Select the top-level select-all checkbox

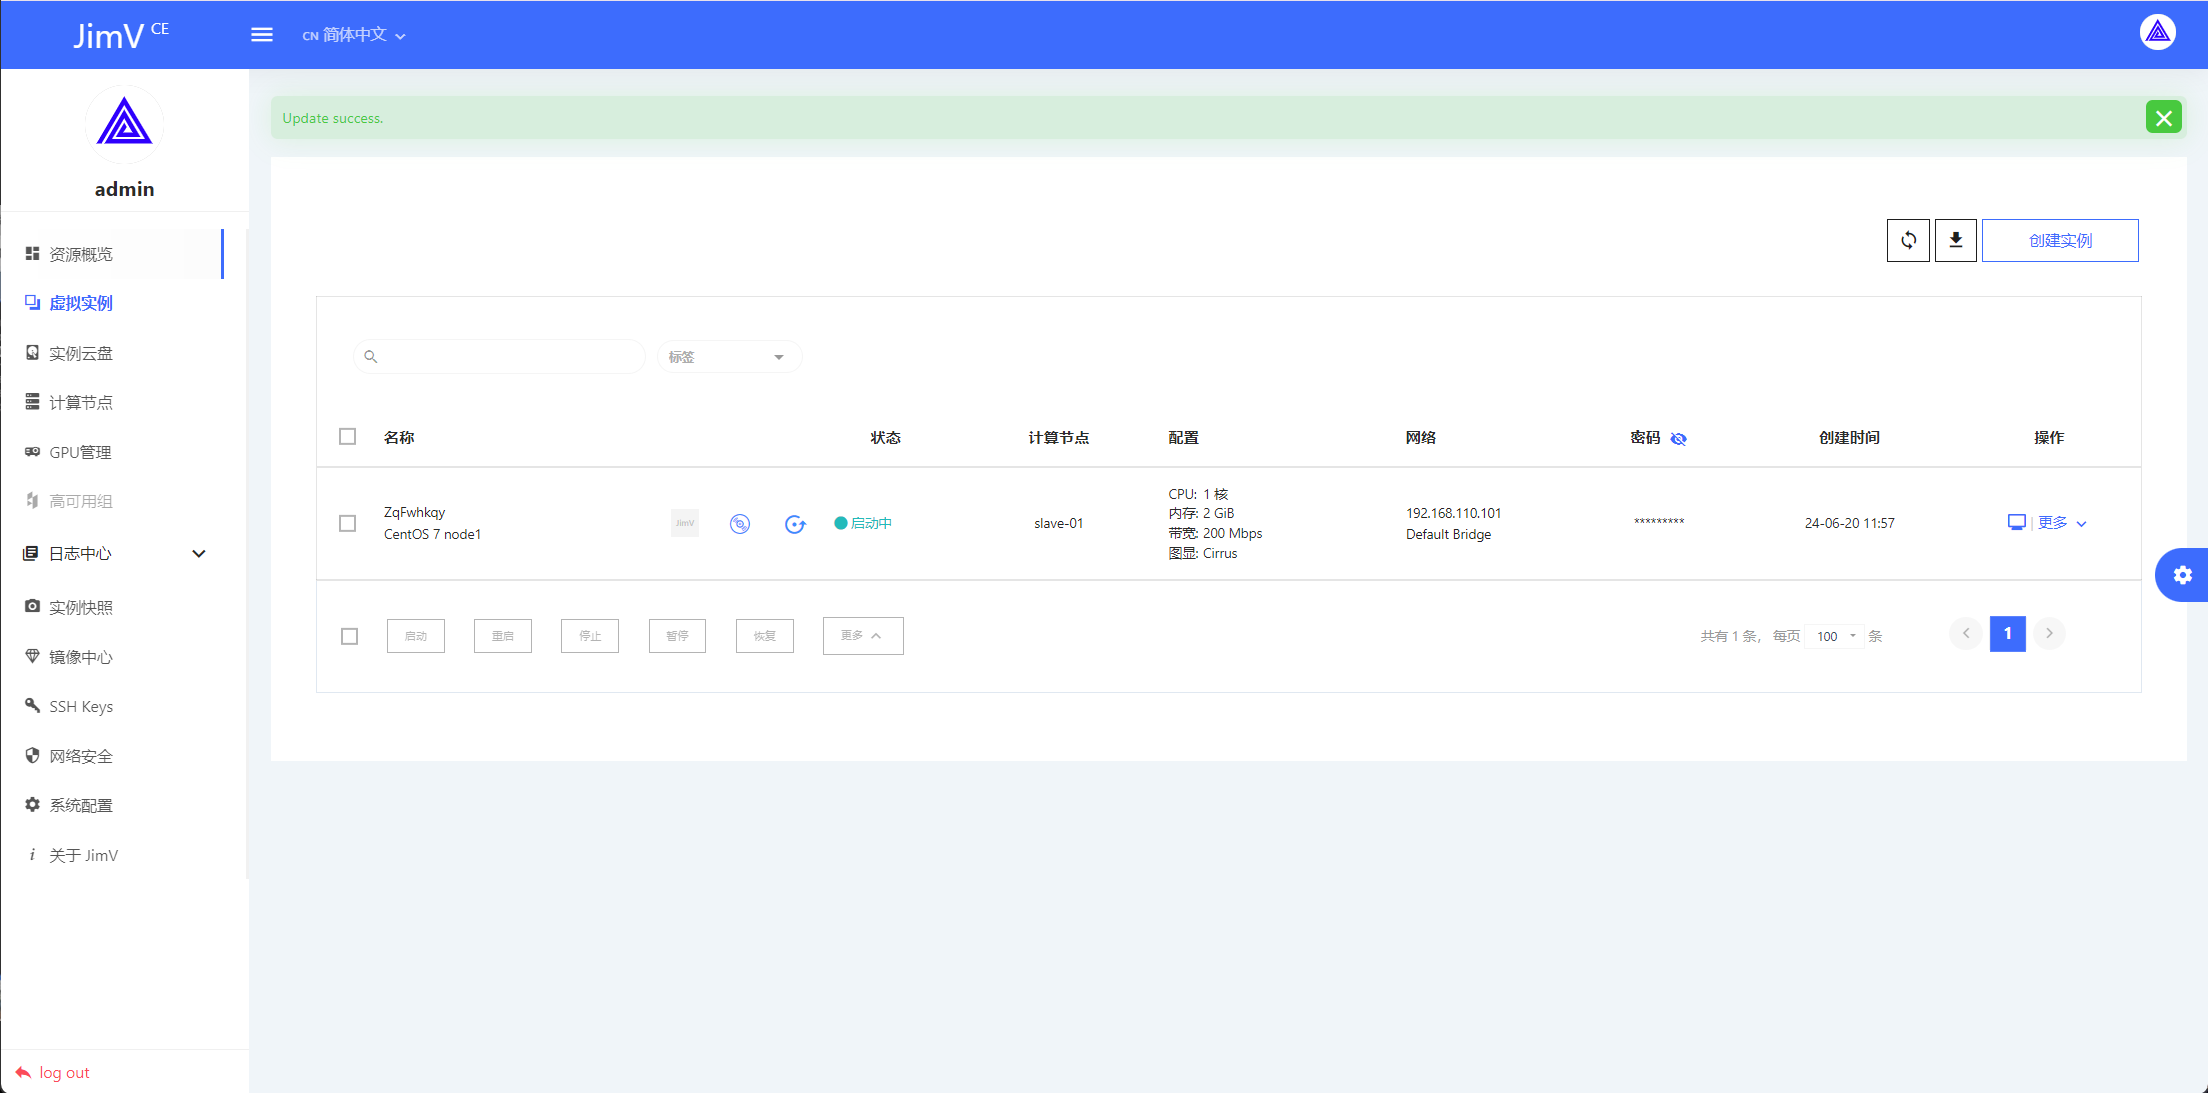(x=348, y=435)
